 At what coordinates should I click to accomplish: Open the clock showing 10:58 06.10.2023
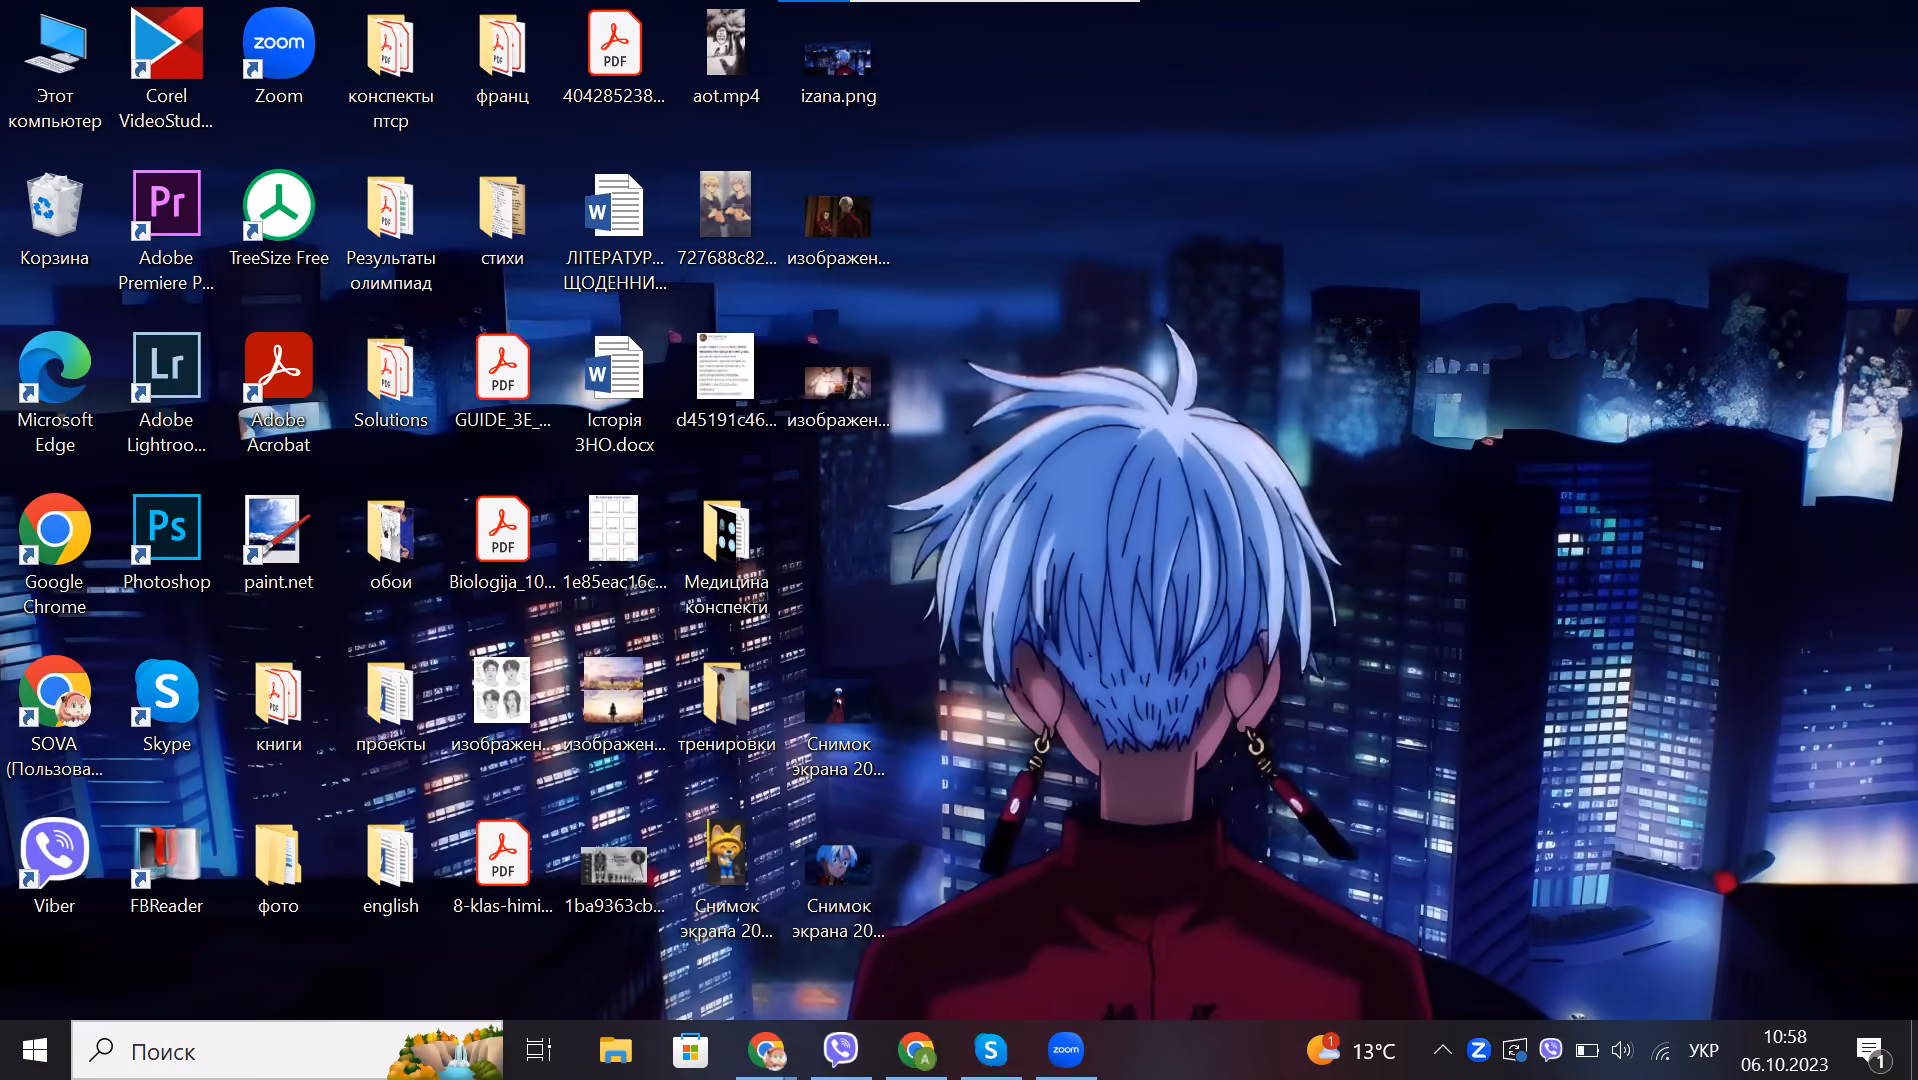1785,1050
